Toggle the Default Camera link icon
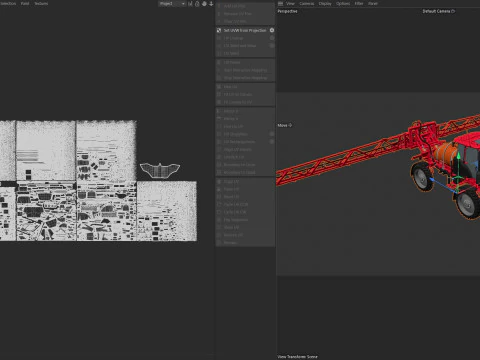 click(x=453, y=11)
